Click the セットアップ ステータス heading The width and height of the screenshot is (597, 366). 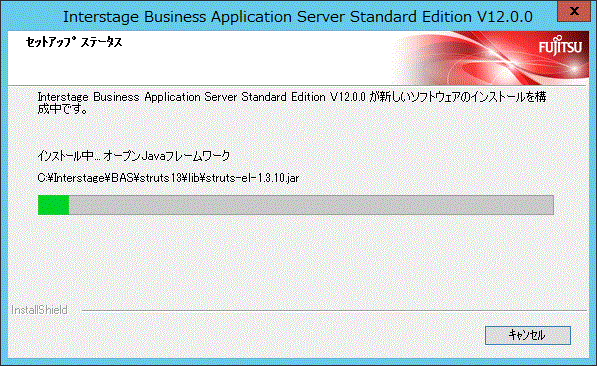(74, 42)
